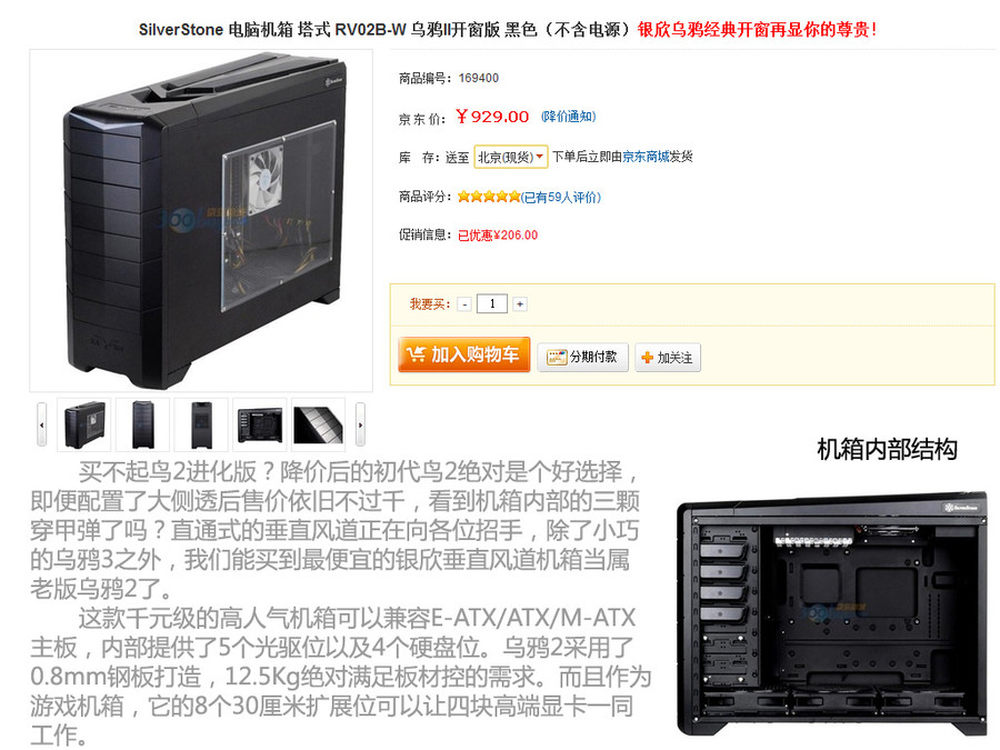Click the large main product image

point(201,221)
